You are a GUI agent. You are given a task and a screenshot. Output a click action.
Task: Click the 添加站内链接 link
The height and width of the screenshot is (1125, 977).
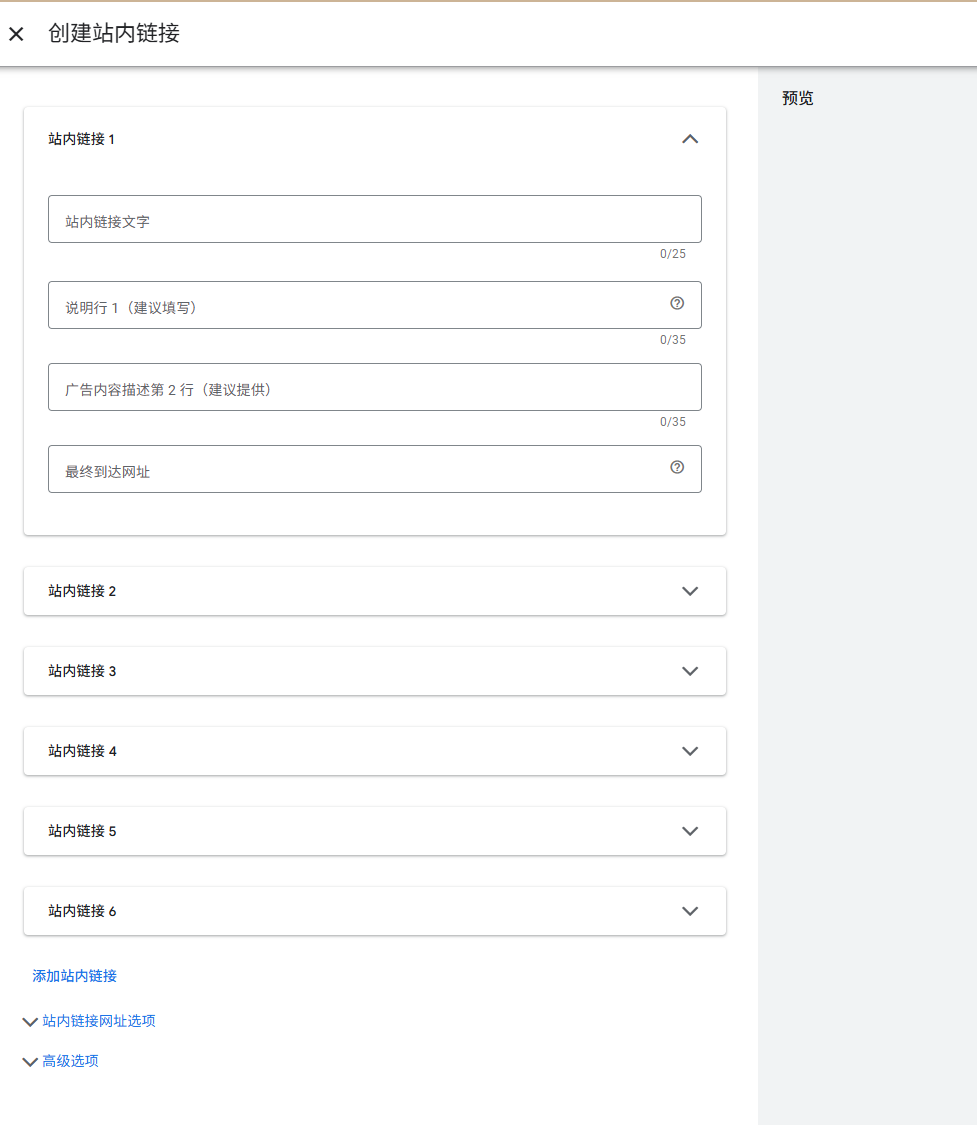click(75, 976)
